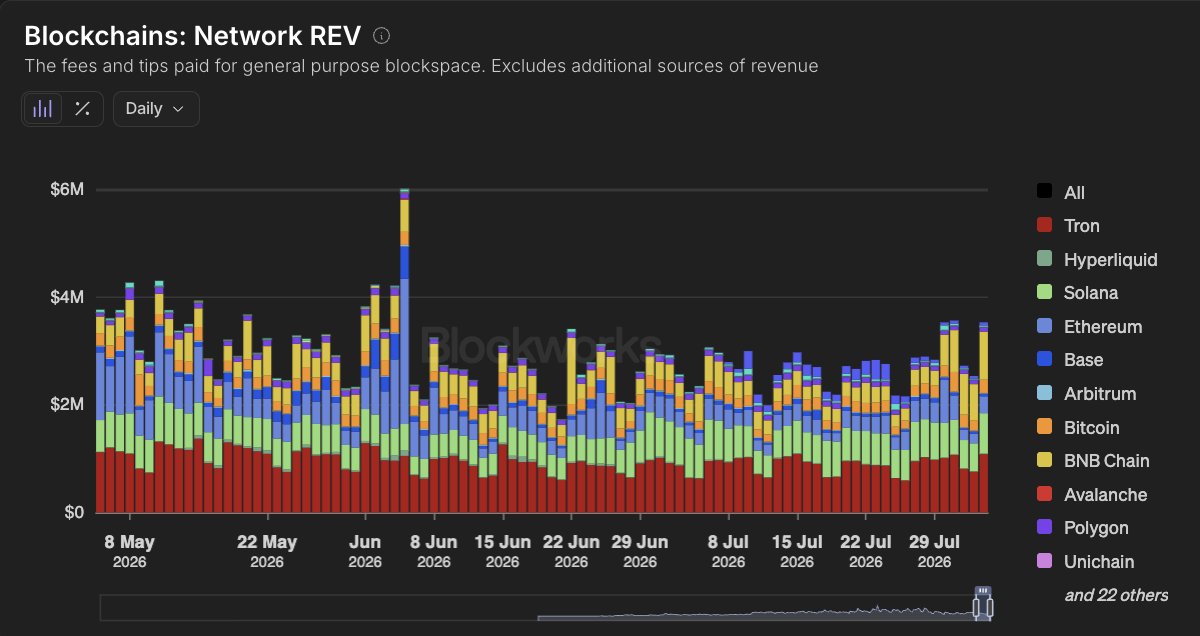Select the Ethereum legend label
This screenshot has height=636, width=1200.
tap(1103, 327)
